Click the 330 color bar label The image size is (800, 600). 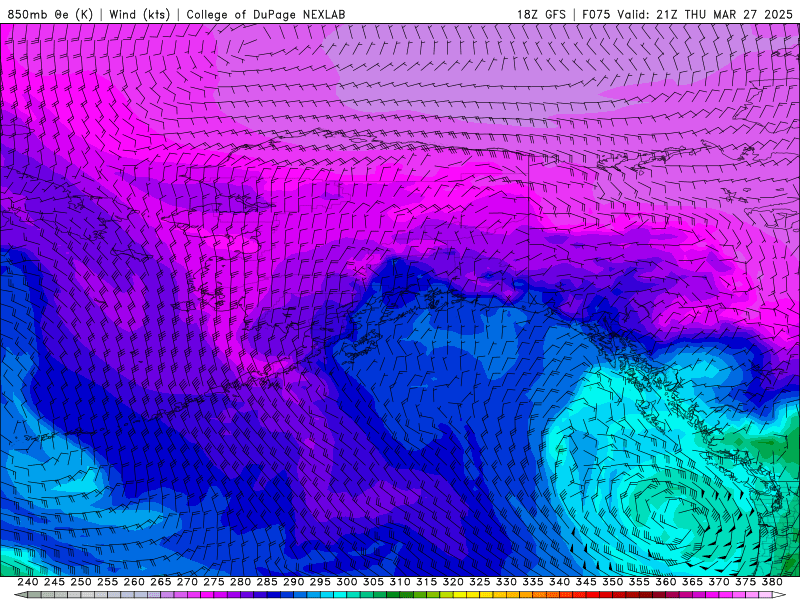(x=506, y=582)
